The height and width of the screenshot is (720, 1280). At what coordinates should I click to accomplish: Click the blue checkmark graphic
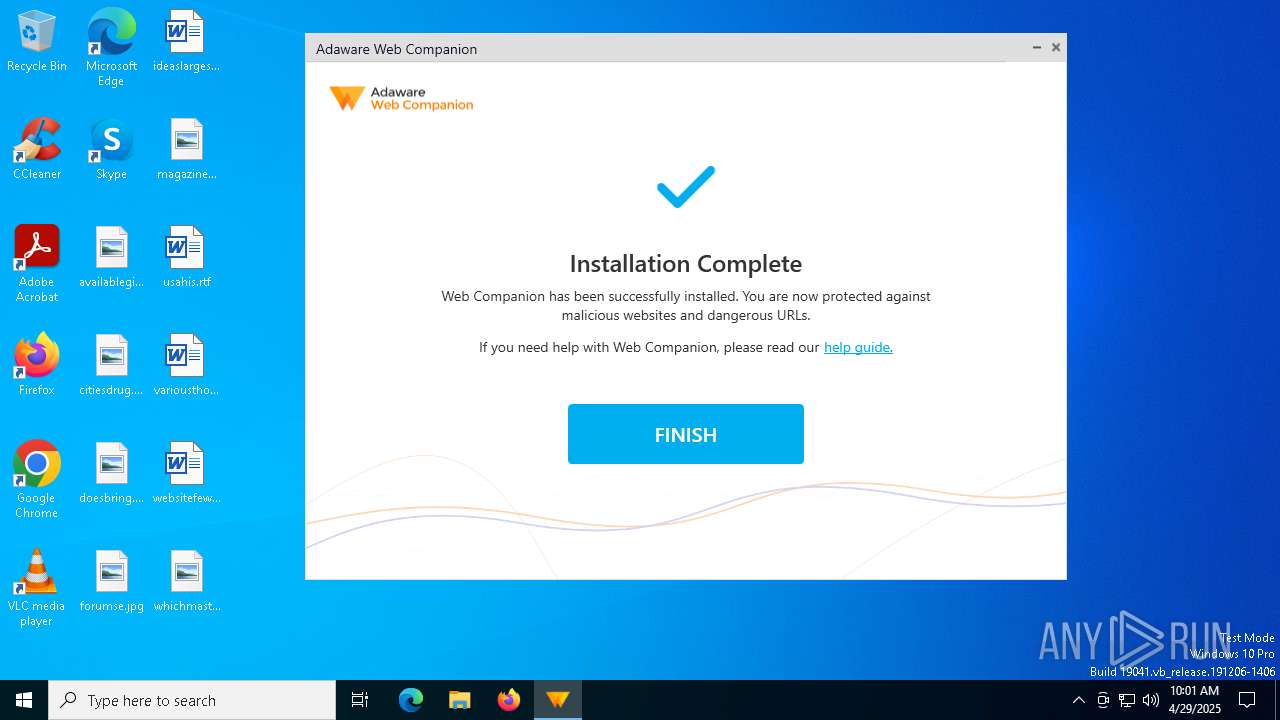686,187
